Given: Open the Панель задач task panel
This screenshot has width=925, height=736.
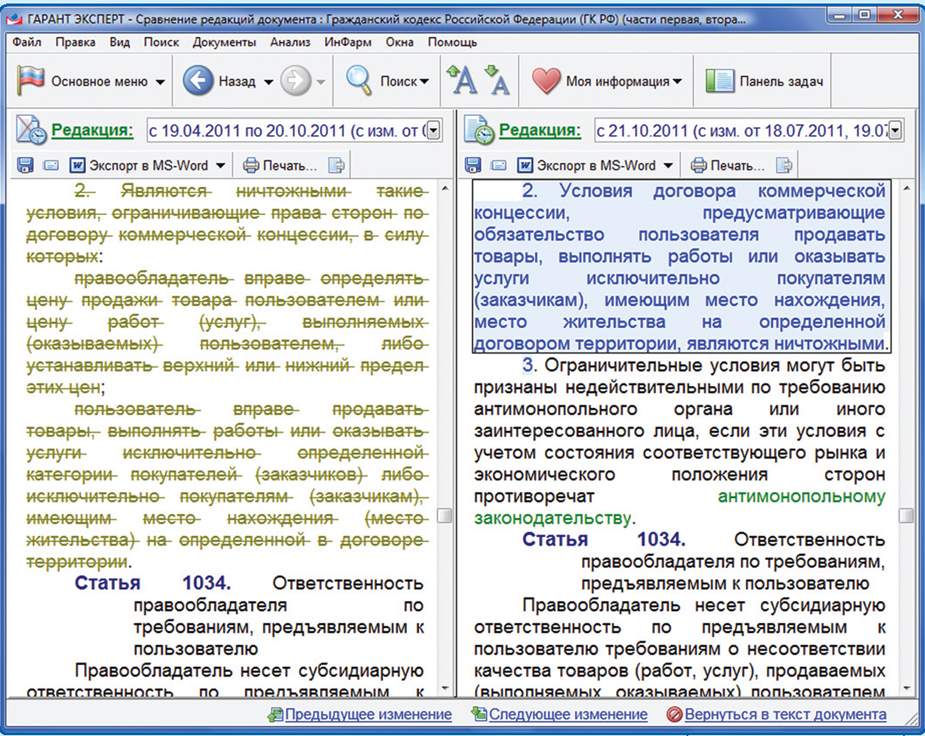Looking at the screenshot, I should pyautogui.click(x=765, y=81).
